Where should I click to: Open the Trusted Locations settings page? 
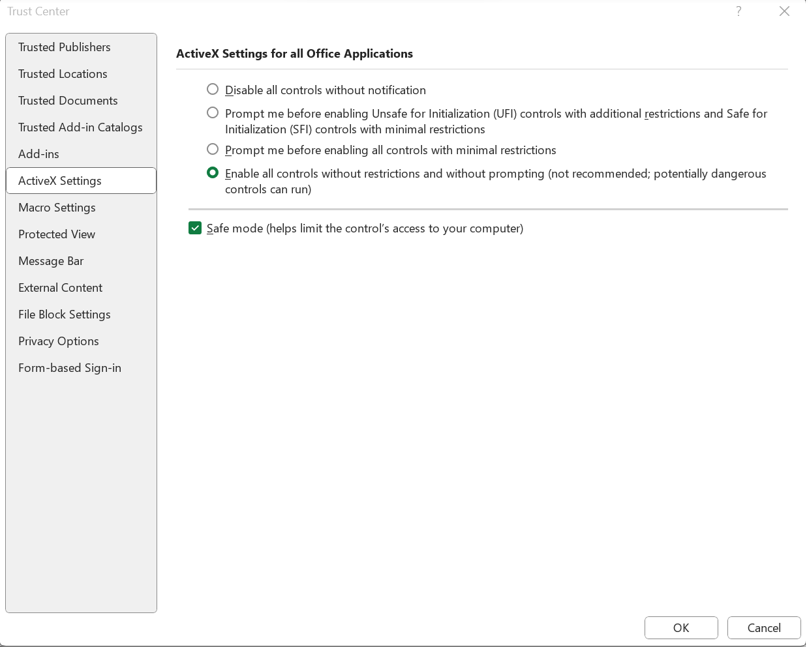[60, 74]
